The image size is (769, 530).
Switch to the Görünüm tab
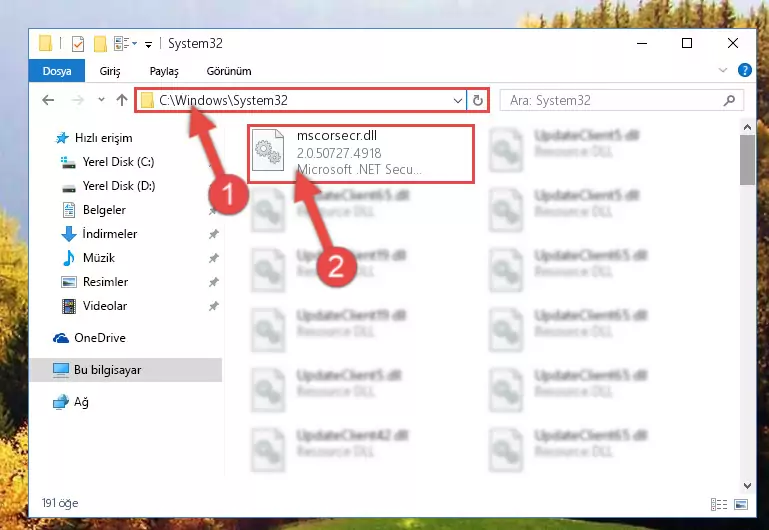[x=229, y=71]
